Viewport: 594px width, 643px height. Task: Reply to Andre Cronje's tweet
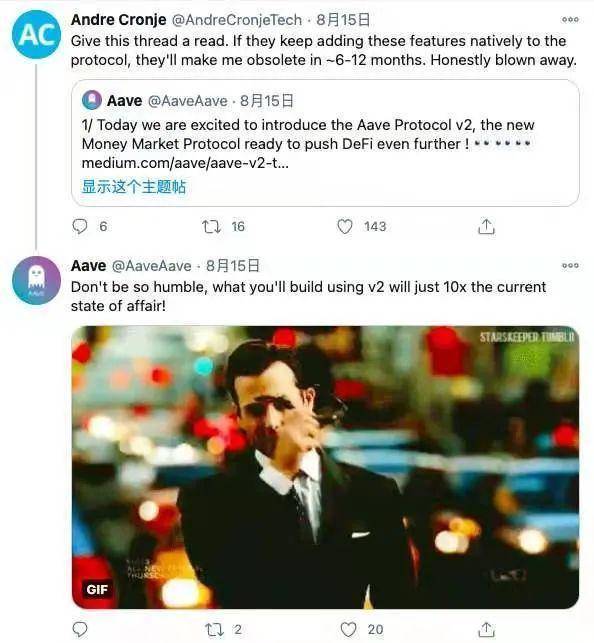(80, 226)
